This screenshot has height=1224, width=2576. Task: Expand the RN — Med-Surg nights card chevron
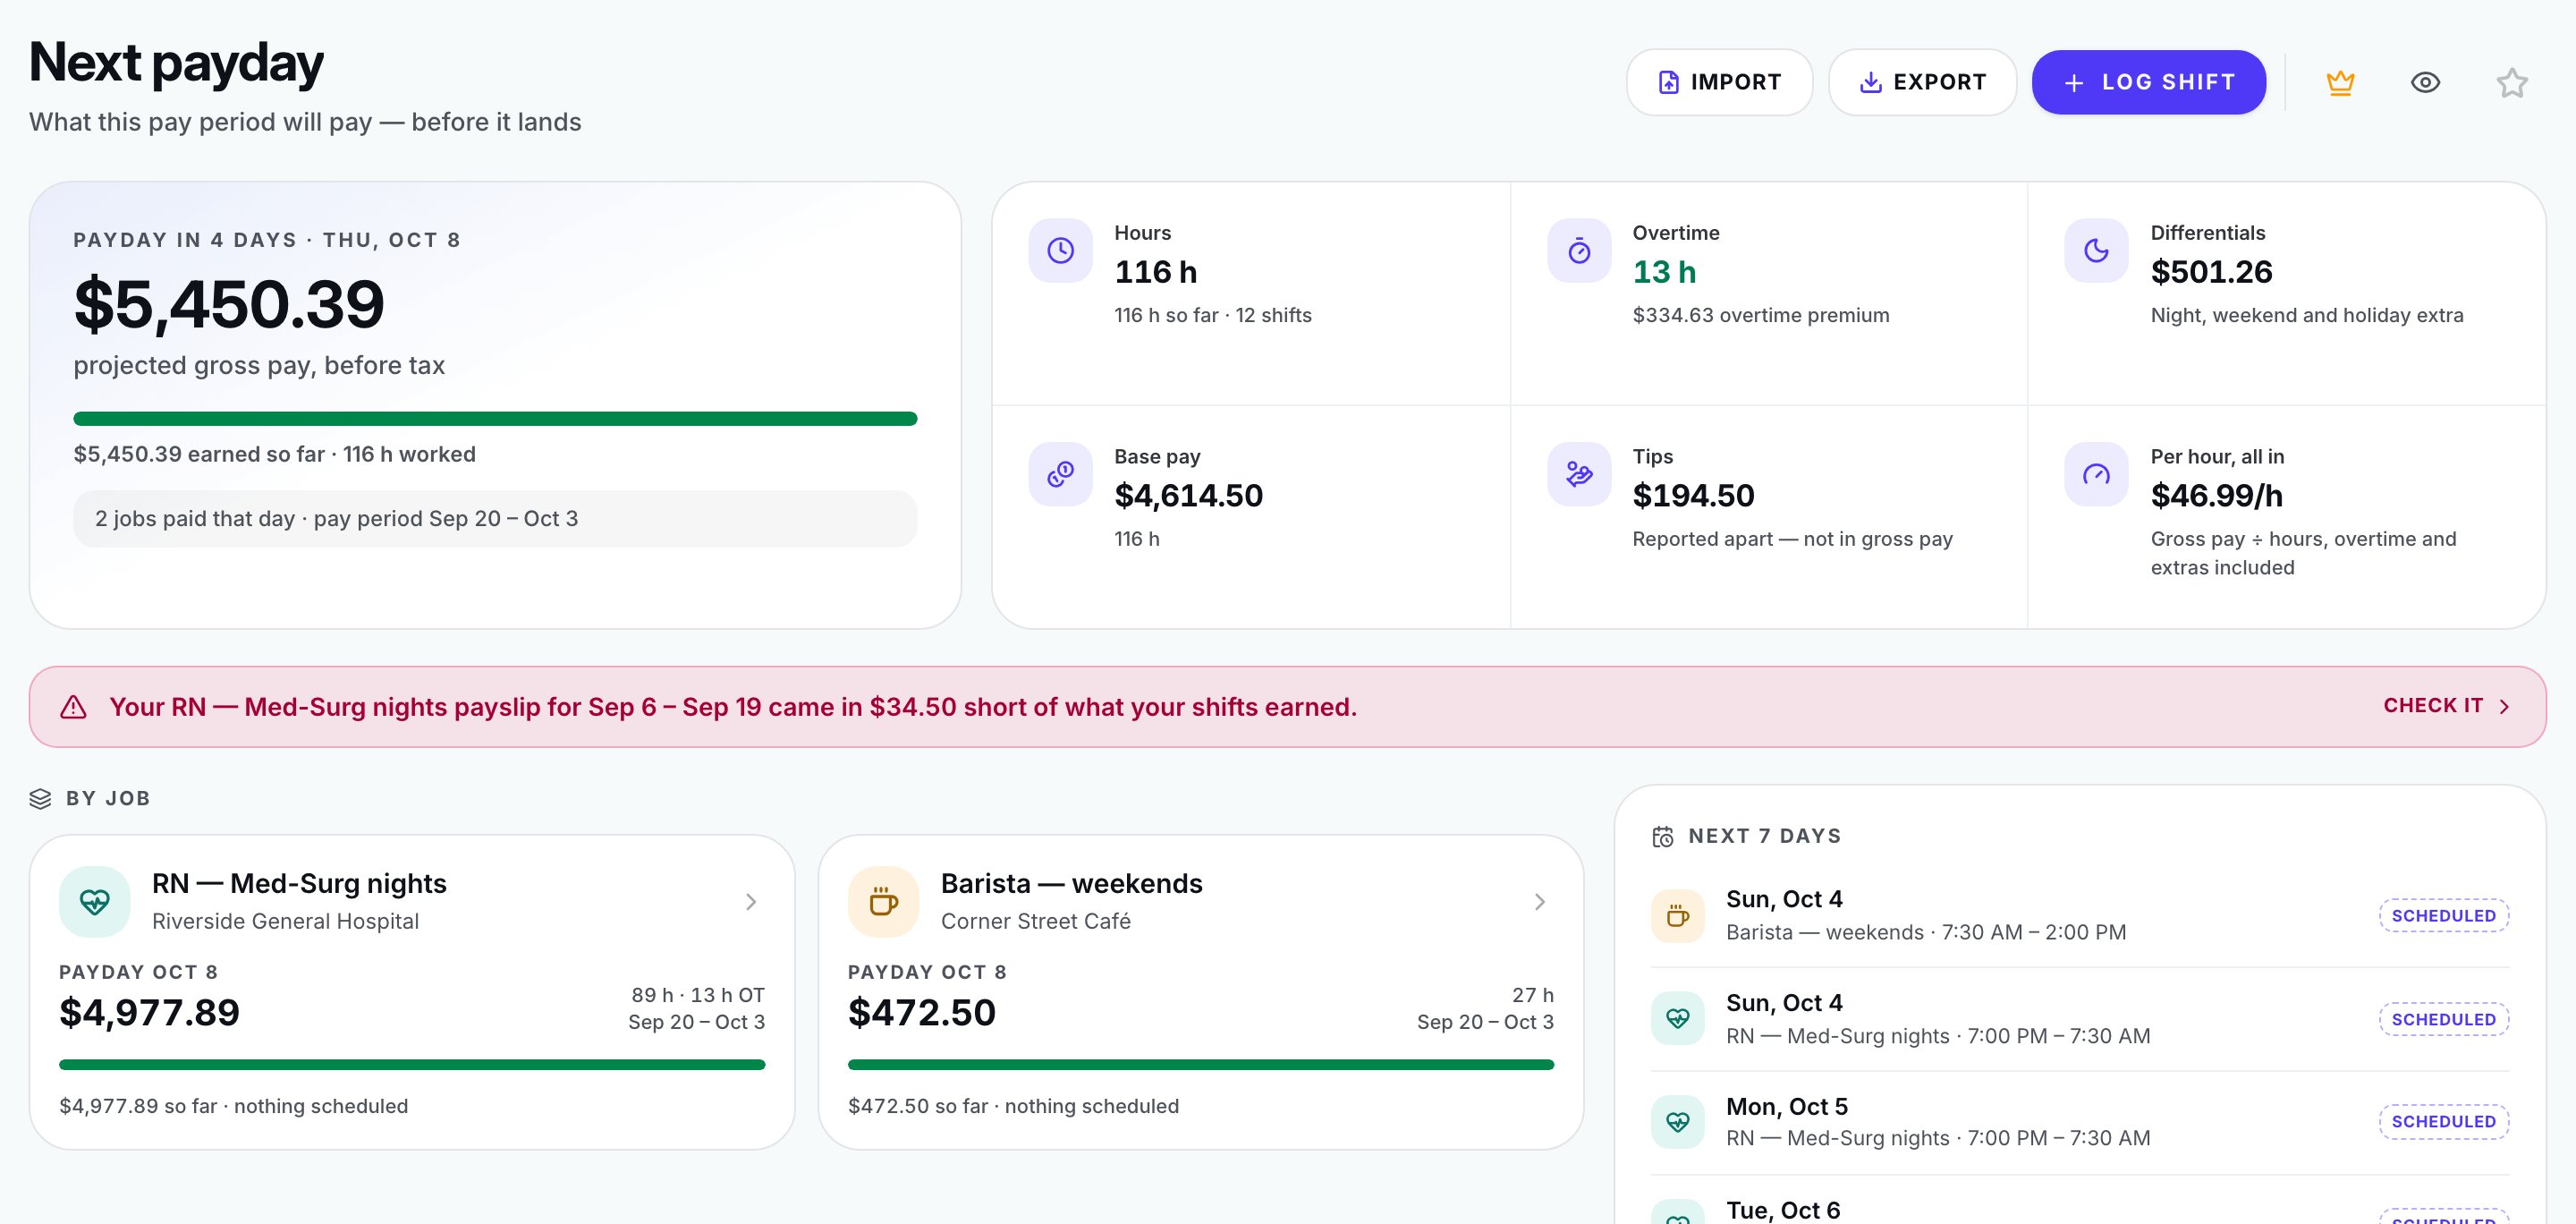point(751,902)
